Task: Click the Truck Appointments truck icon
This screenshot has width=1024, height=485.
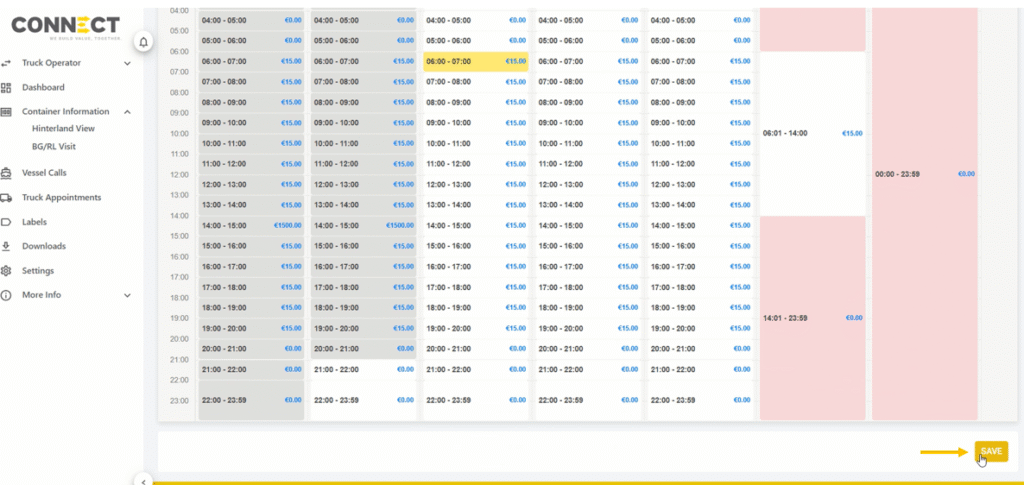Action: [x=7, y=198]
